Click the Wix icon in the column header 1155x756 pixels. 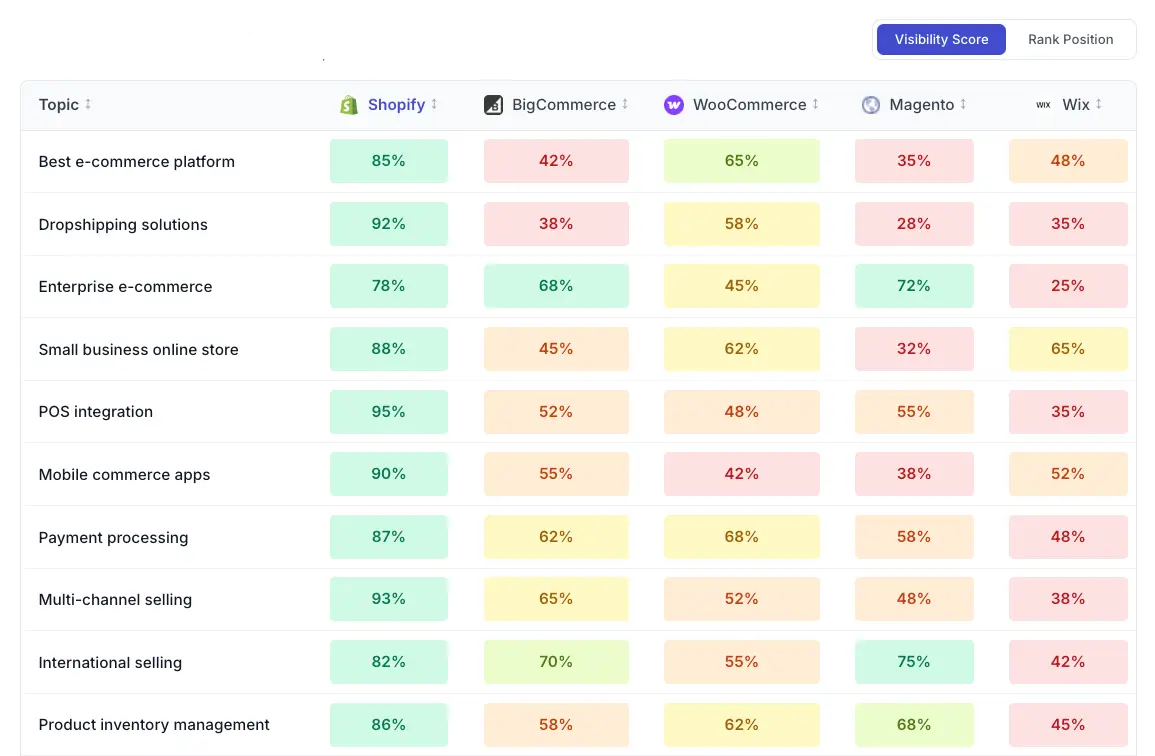1043,104
